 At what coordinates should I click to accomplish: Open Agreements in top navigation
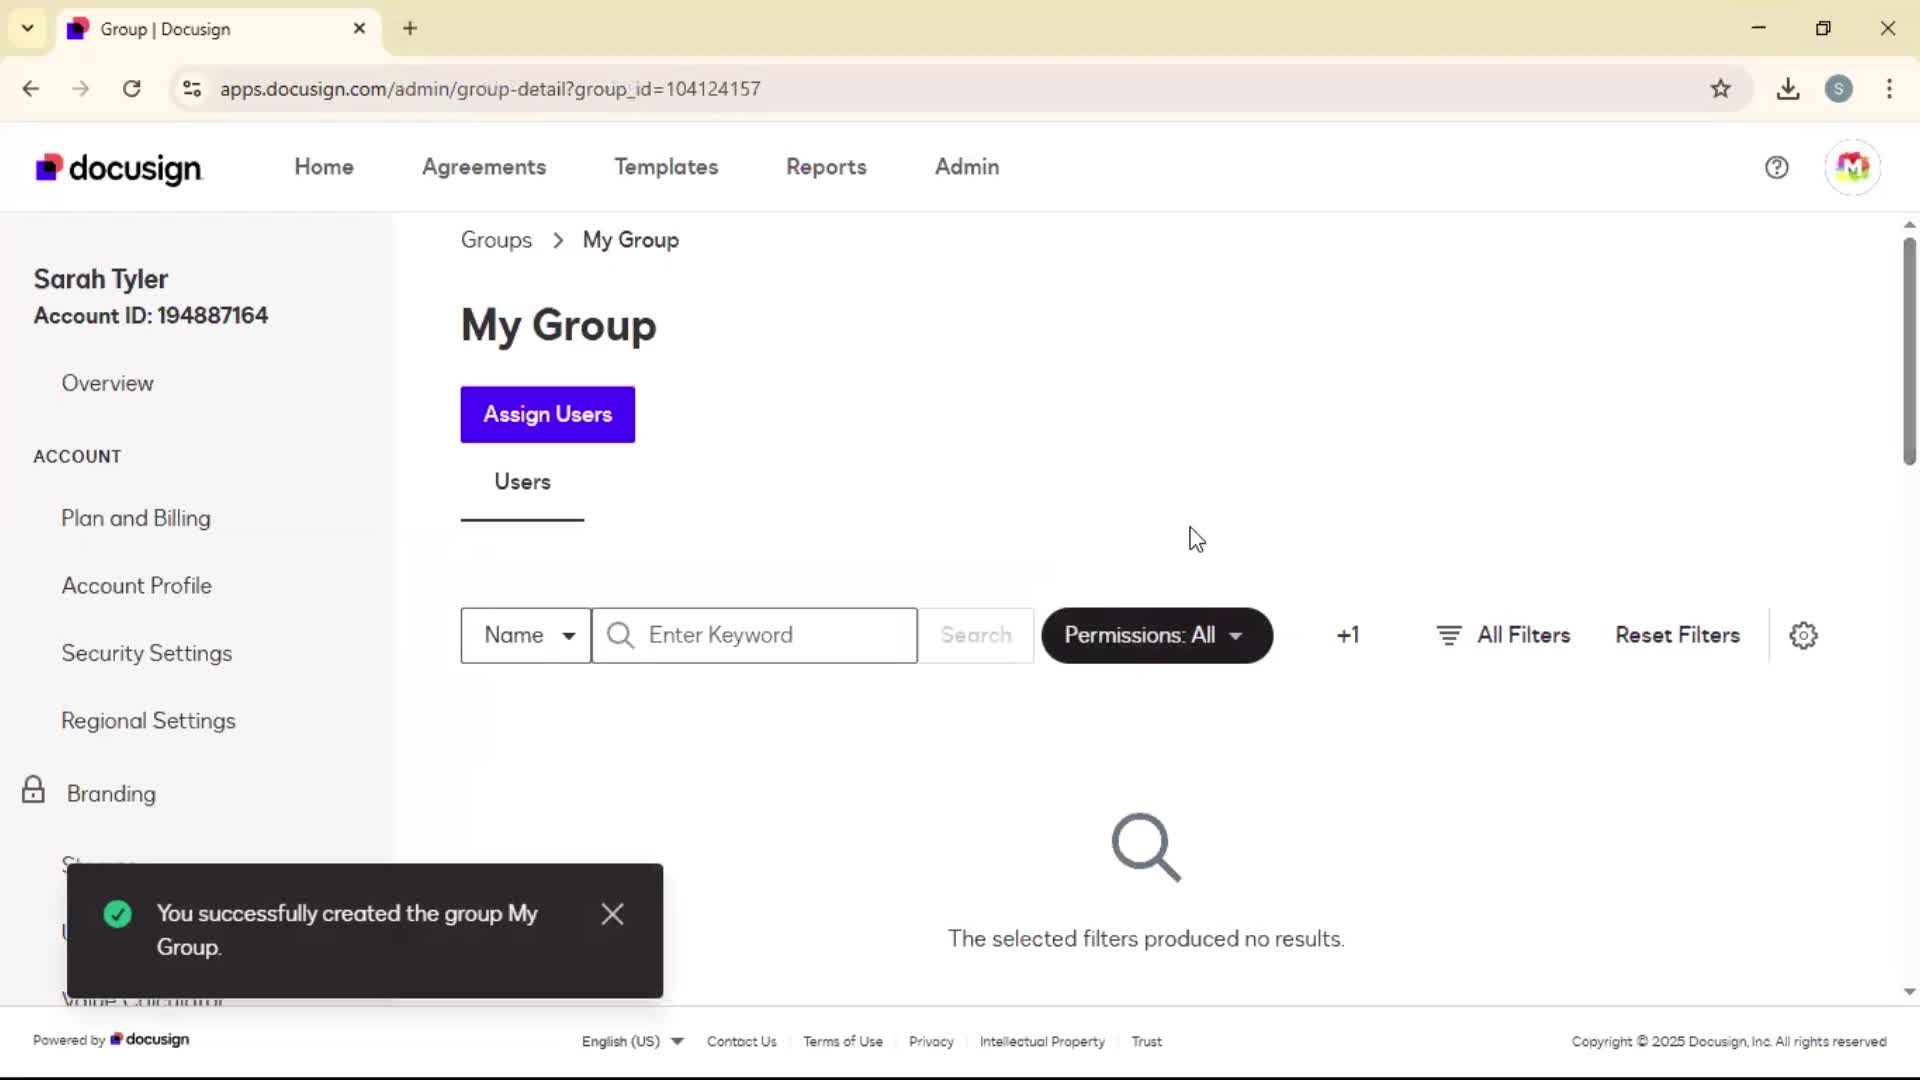pos(484,167)
